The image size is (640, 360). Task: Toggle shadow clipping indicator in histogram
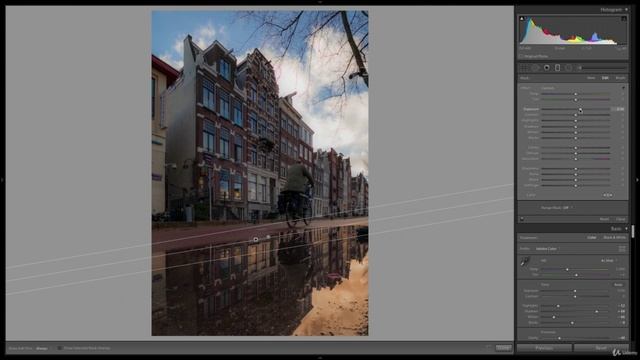522,18
